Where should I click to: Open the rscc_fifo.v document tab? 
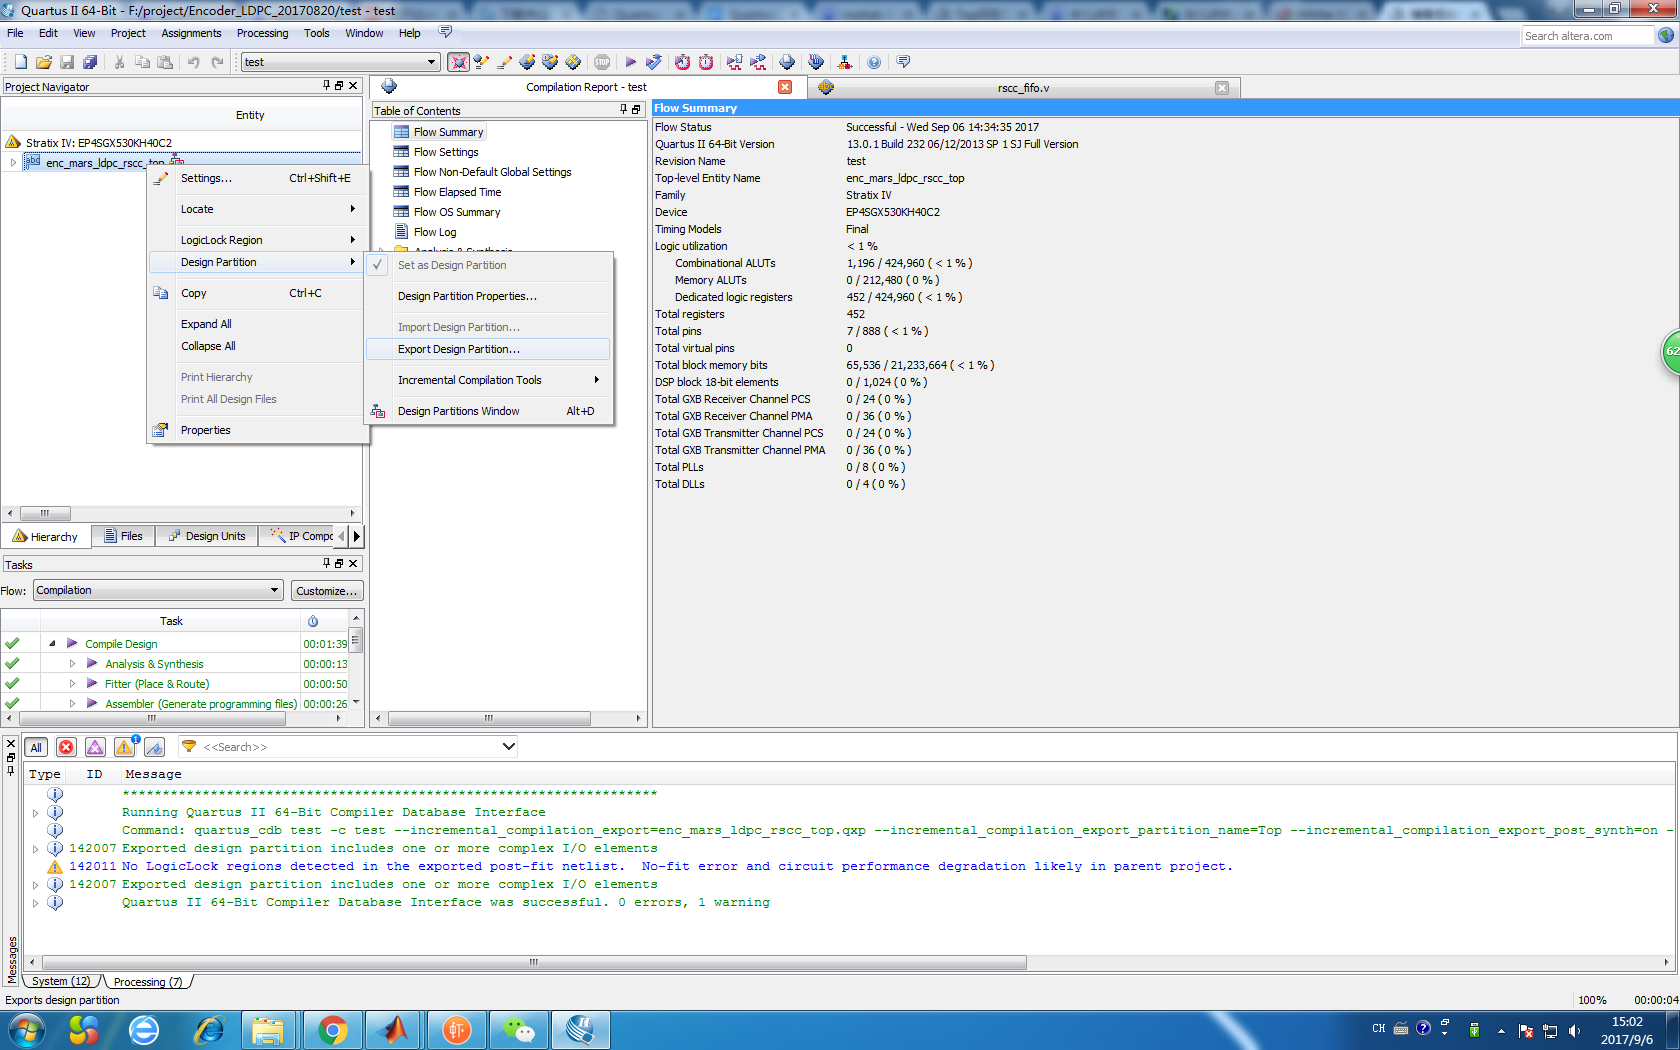1023,88
